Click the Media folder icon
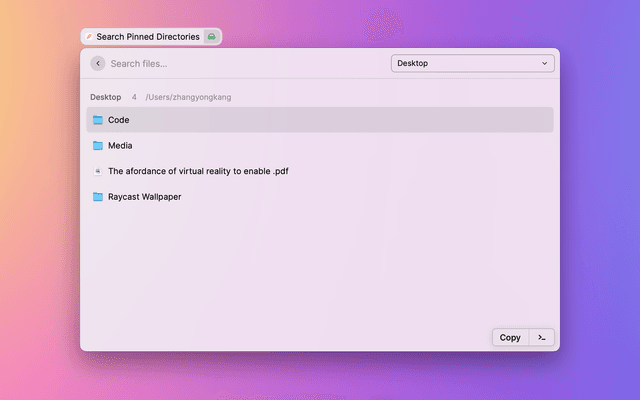 [x=98, y=146]
